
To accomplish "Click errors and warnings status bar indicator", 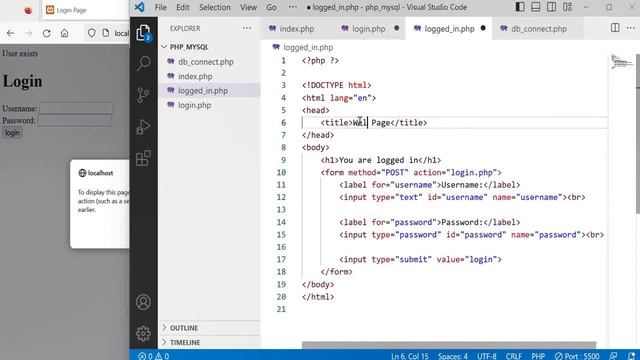I will click(x=153, y=356).
